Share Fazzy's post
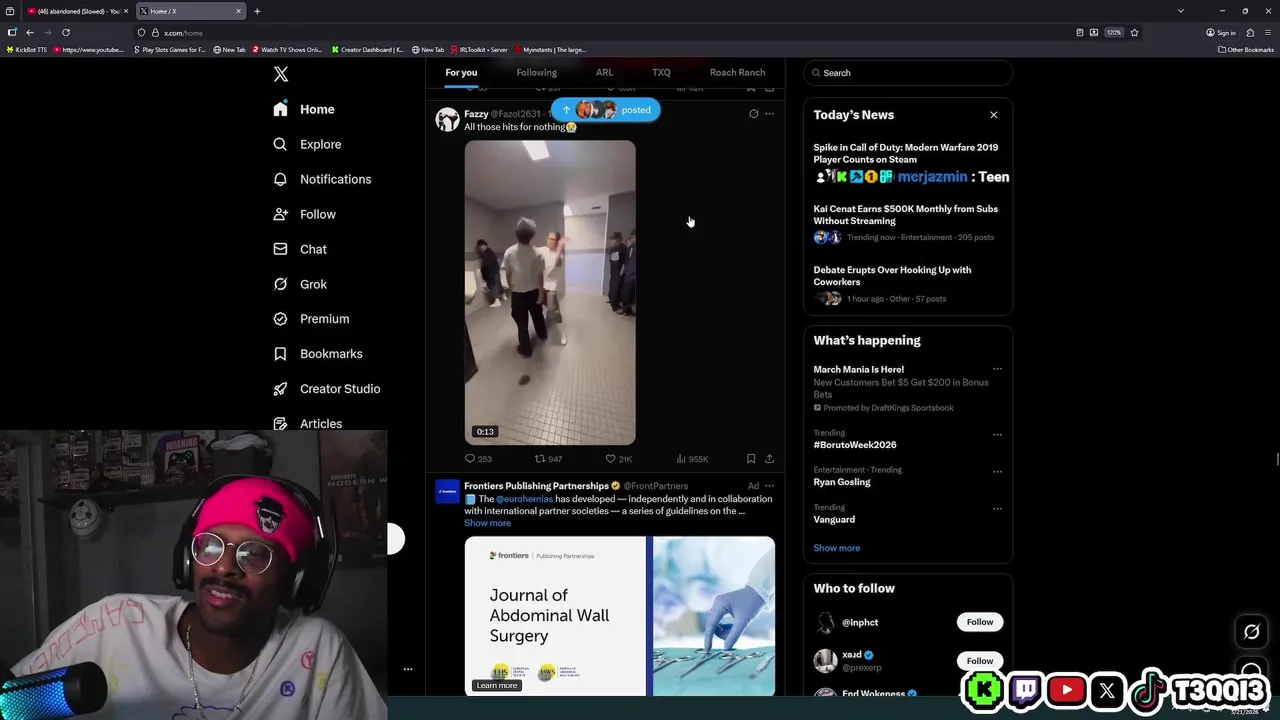Viewport: 1280px width, 720px height. pyautogui.click(x=769, y=459)
